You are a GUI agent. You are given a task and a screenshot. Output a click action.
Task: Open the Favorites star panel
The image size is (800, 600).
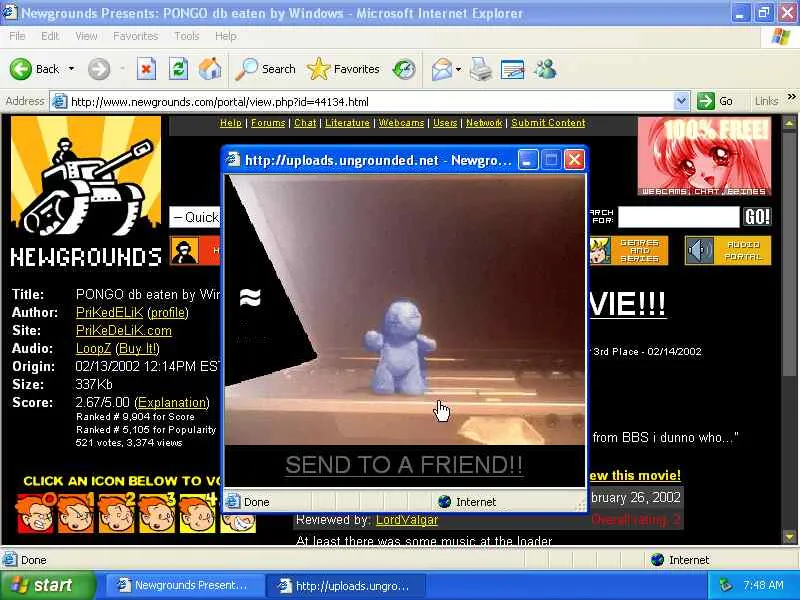click(343, 69)
